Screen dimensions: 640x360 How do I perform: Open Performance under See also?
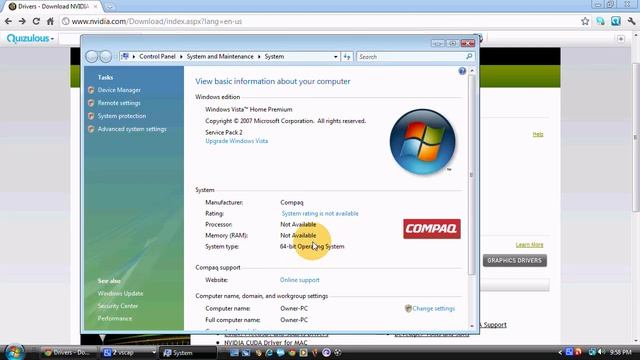tap(115, 318)
